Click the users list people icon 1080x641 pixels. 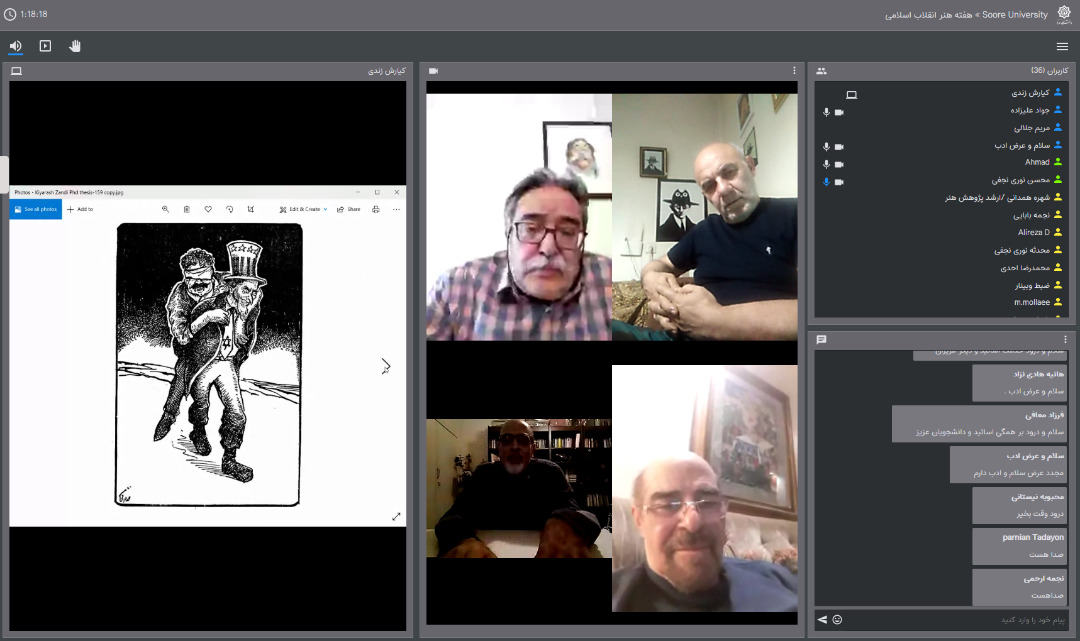point(822,71)
